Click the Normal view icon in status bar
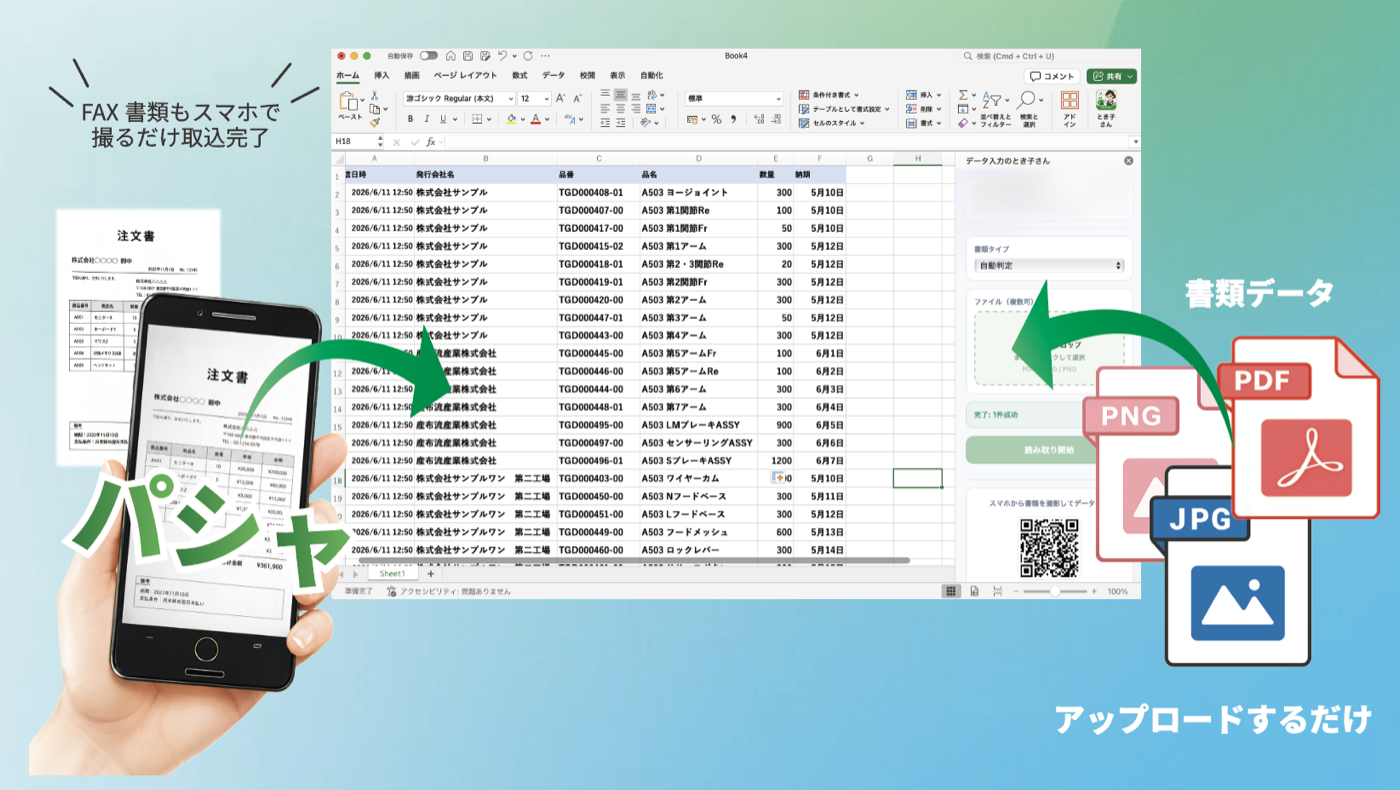Screen dimensions: 1400x790 [951, 592]
